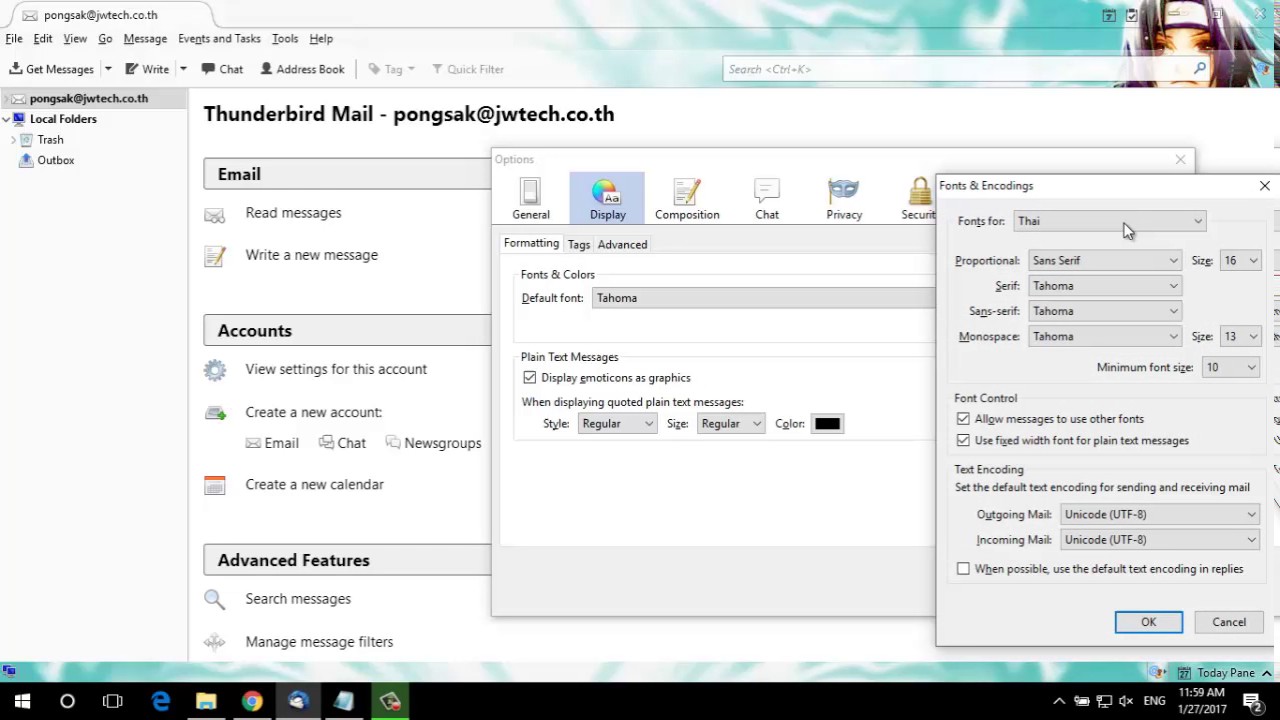
Task: Open the monospace Size 13 dropdown
Action: tap(1239, 337)
